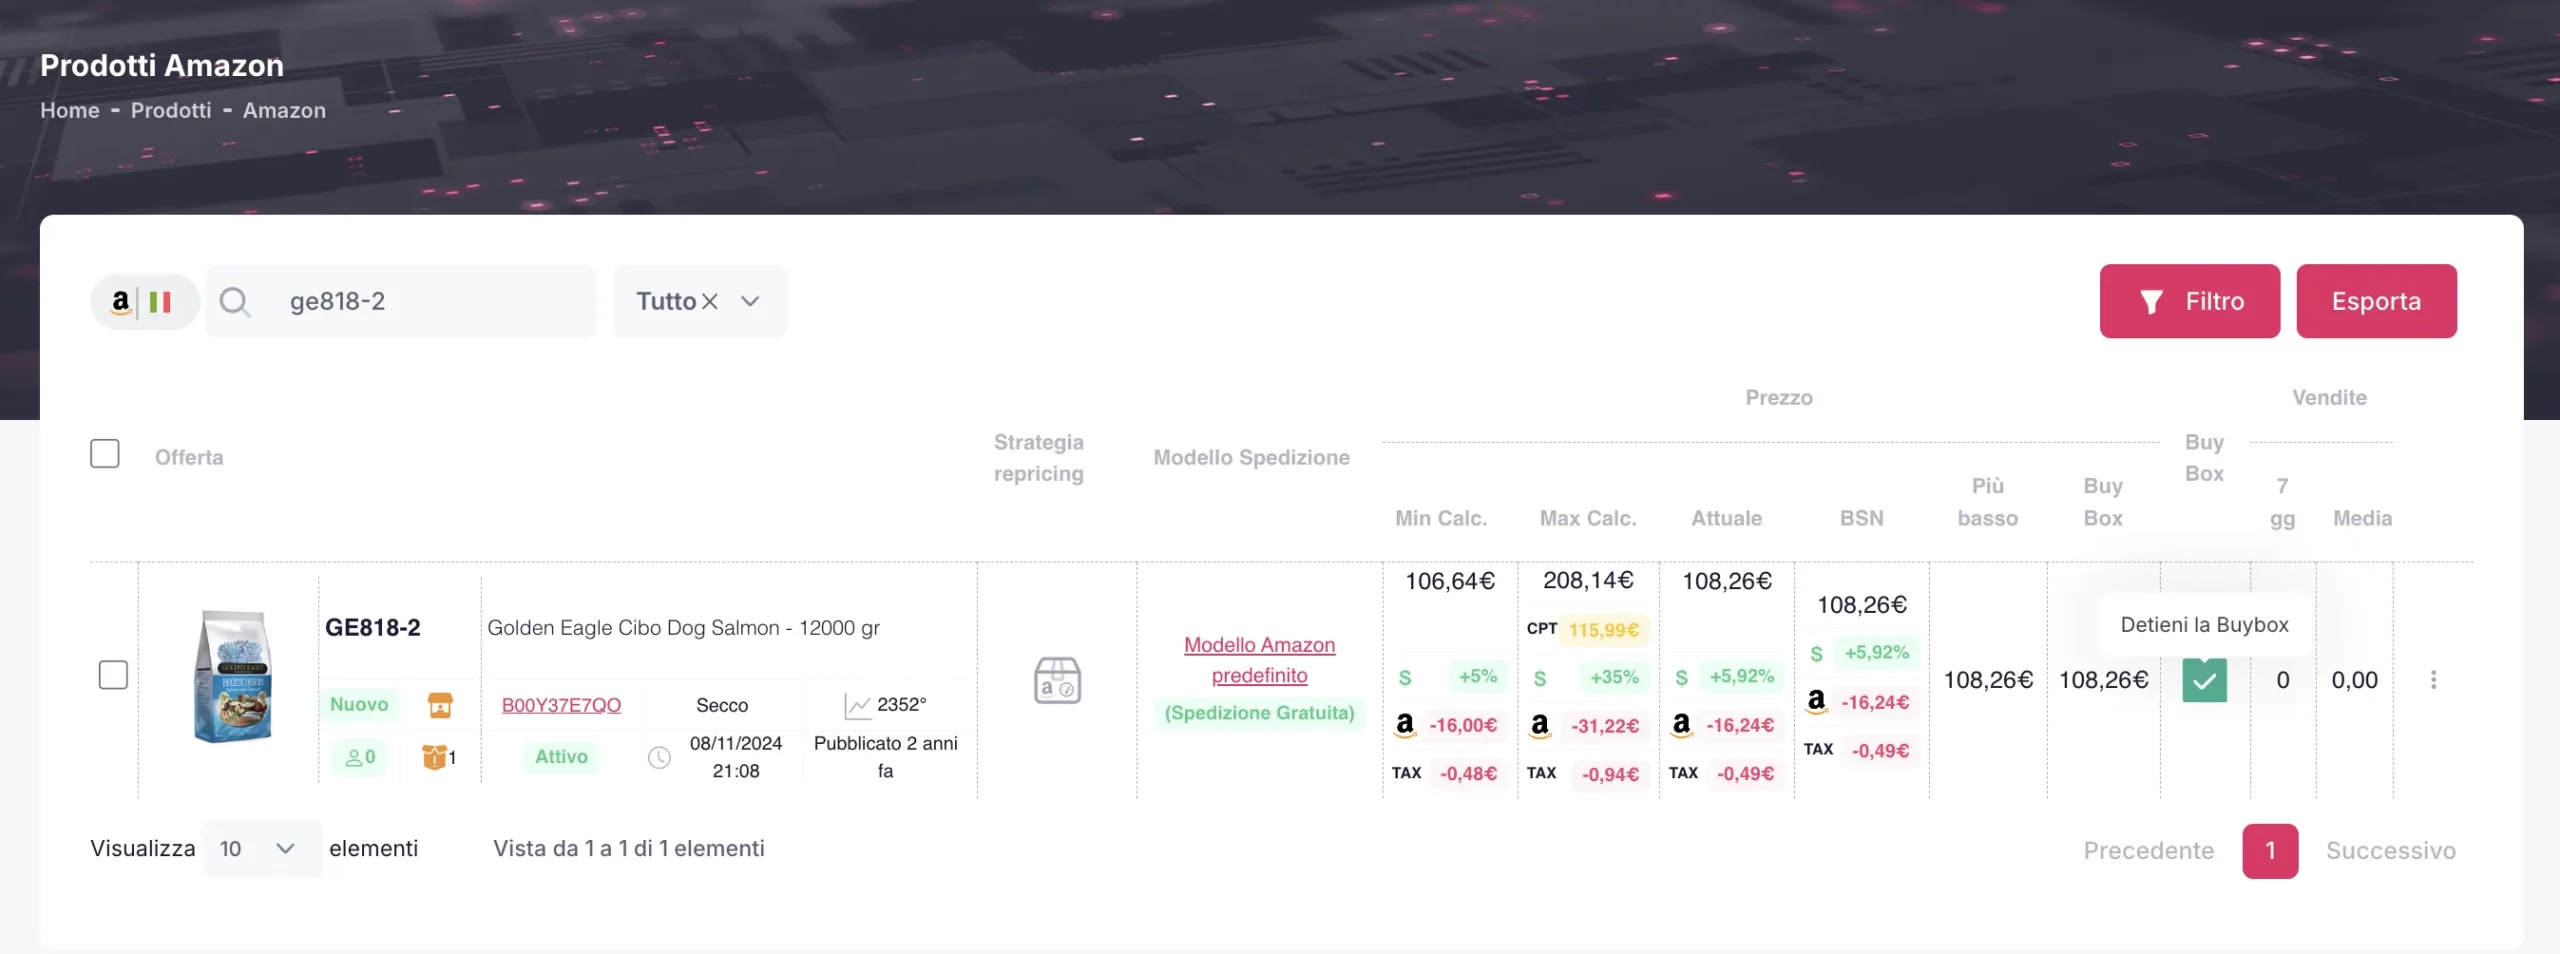This screenshot has width=2560, height=954.
Task: Click the Nuovo condition badge
Action: [359, 704]
